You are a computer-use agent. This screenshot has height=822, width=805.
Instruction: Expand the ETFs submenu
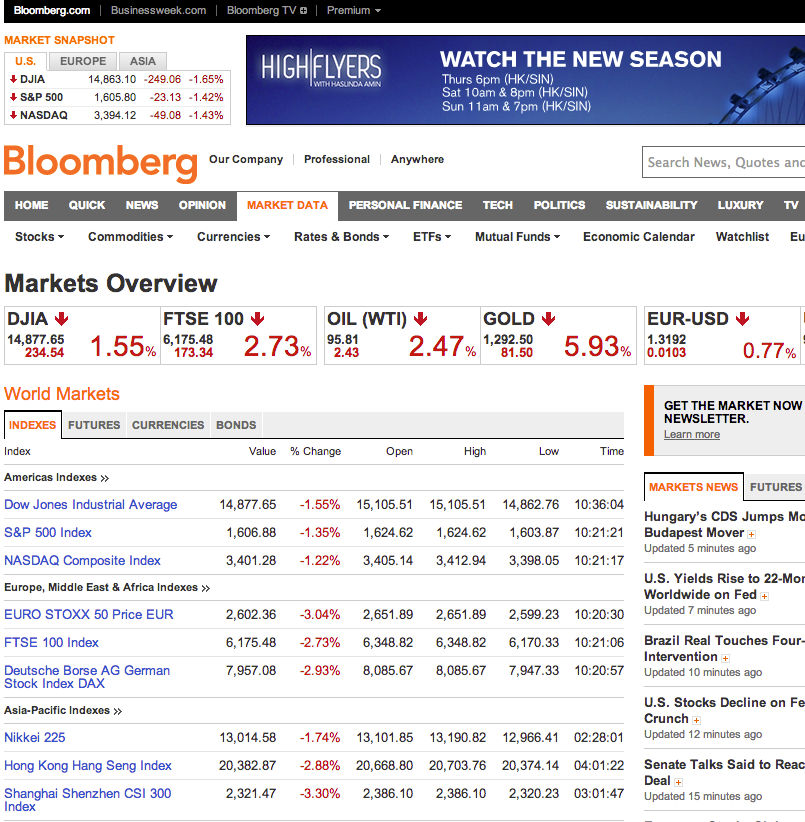pos(432,237)
